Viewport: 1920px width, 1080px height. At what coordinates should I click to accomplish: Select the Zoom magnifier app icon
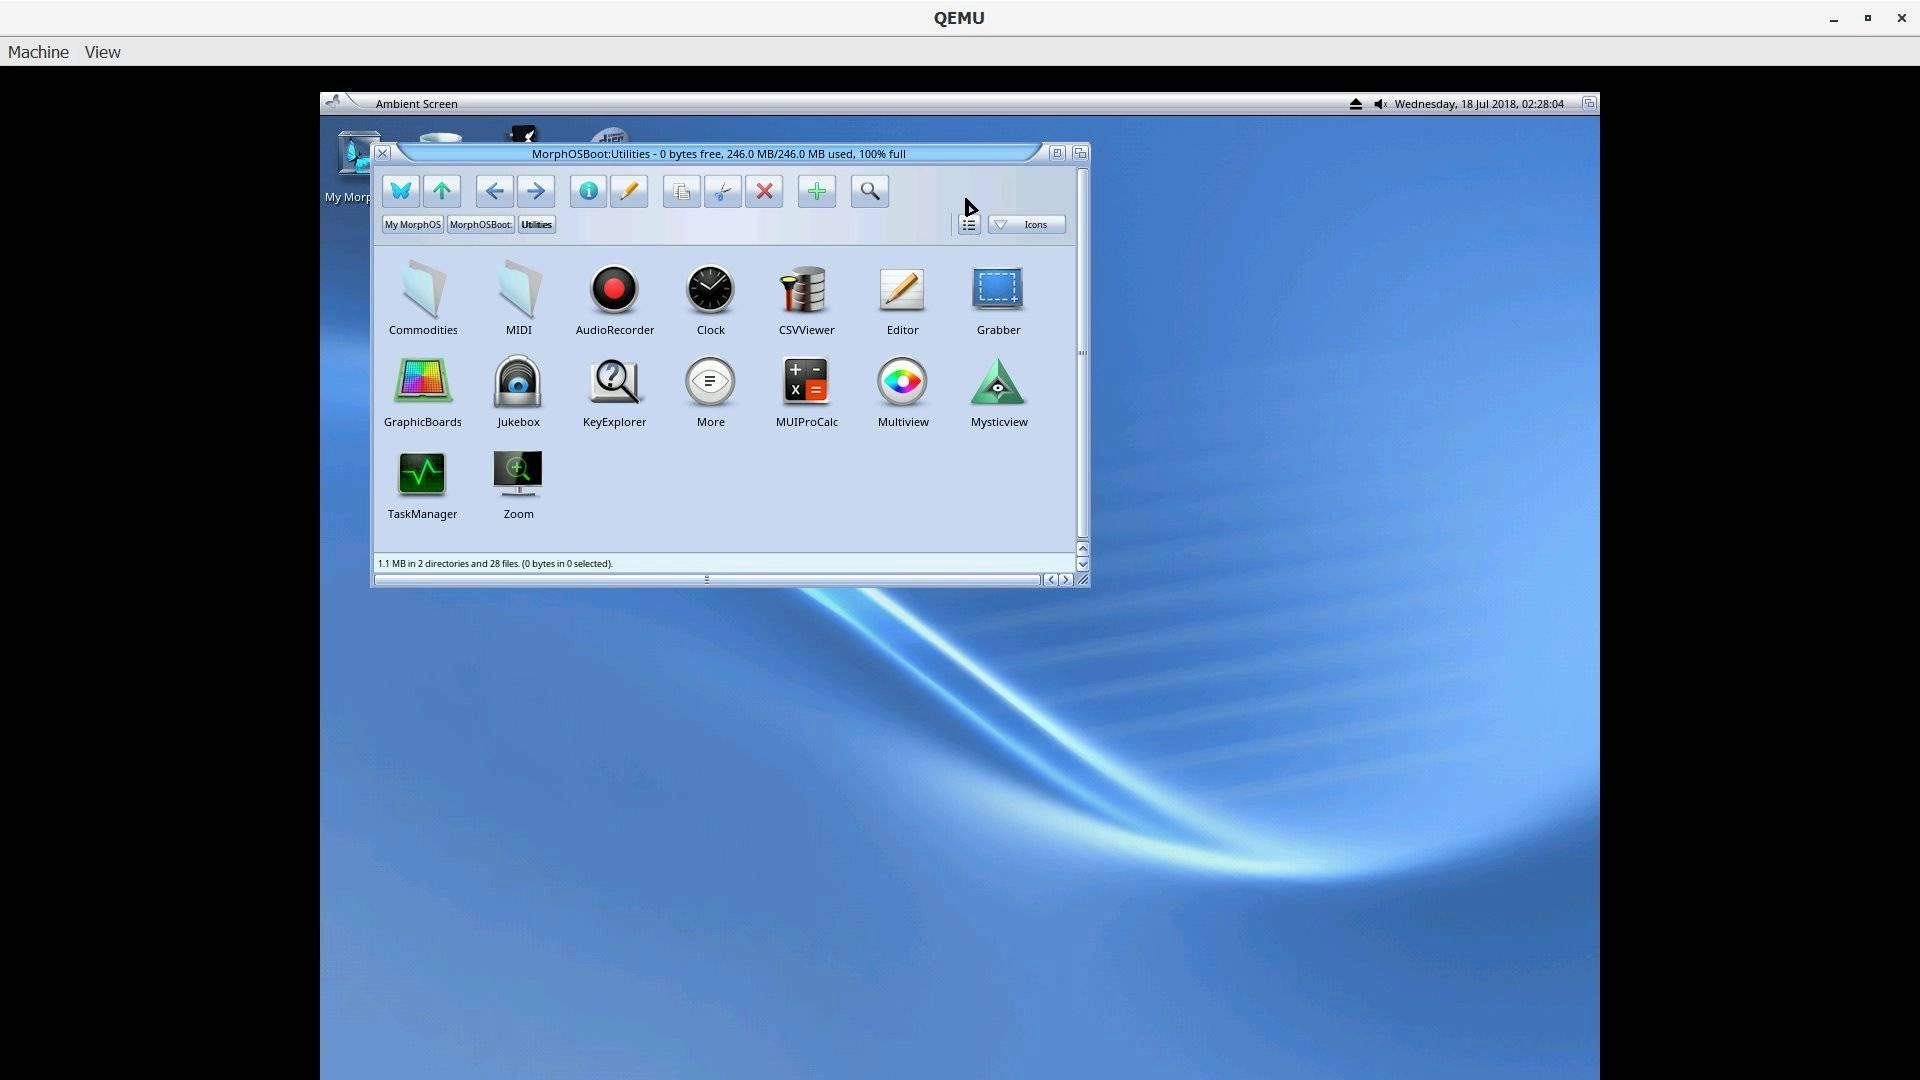pyautogui.click(x=518, y=484)
